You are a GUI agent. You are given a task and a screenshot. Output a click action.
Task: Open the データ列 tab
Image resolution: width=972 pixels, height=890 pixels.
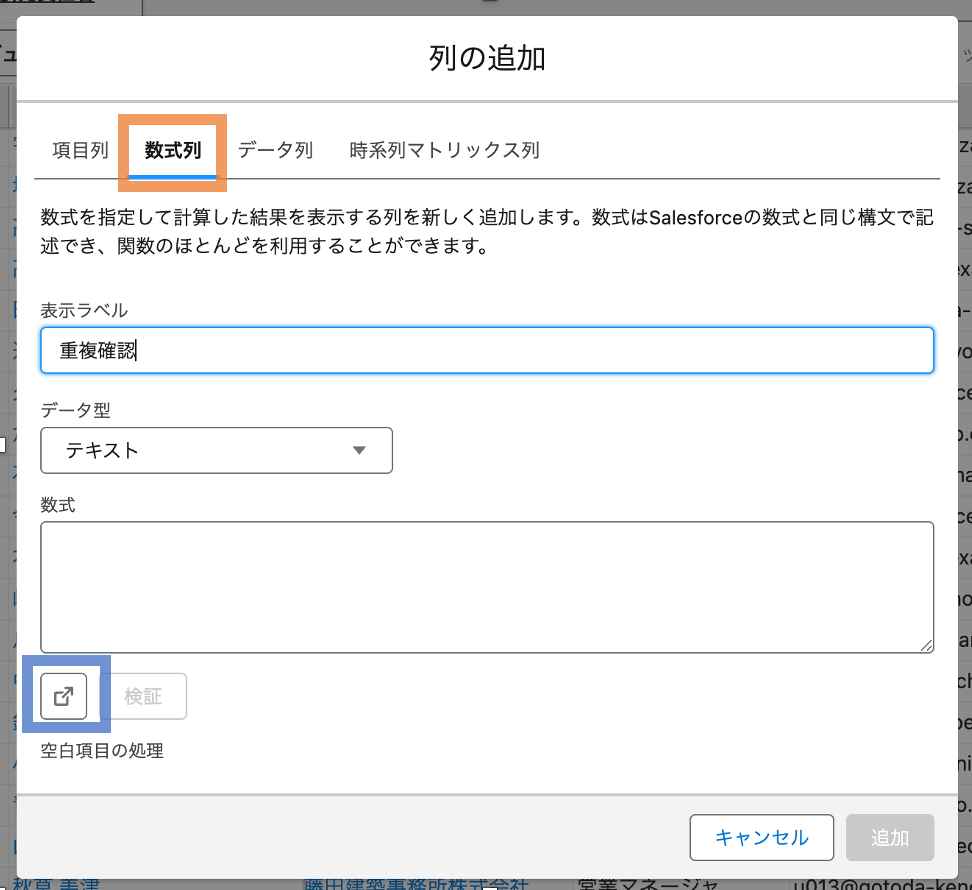click(x=275, y=151)
